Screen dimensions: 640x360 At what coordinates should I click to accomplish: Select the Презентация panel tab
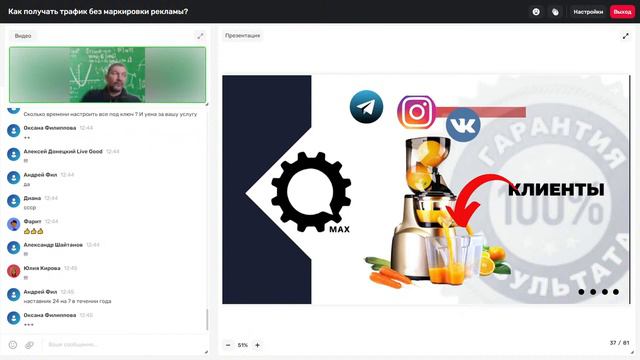pos(242,36)
